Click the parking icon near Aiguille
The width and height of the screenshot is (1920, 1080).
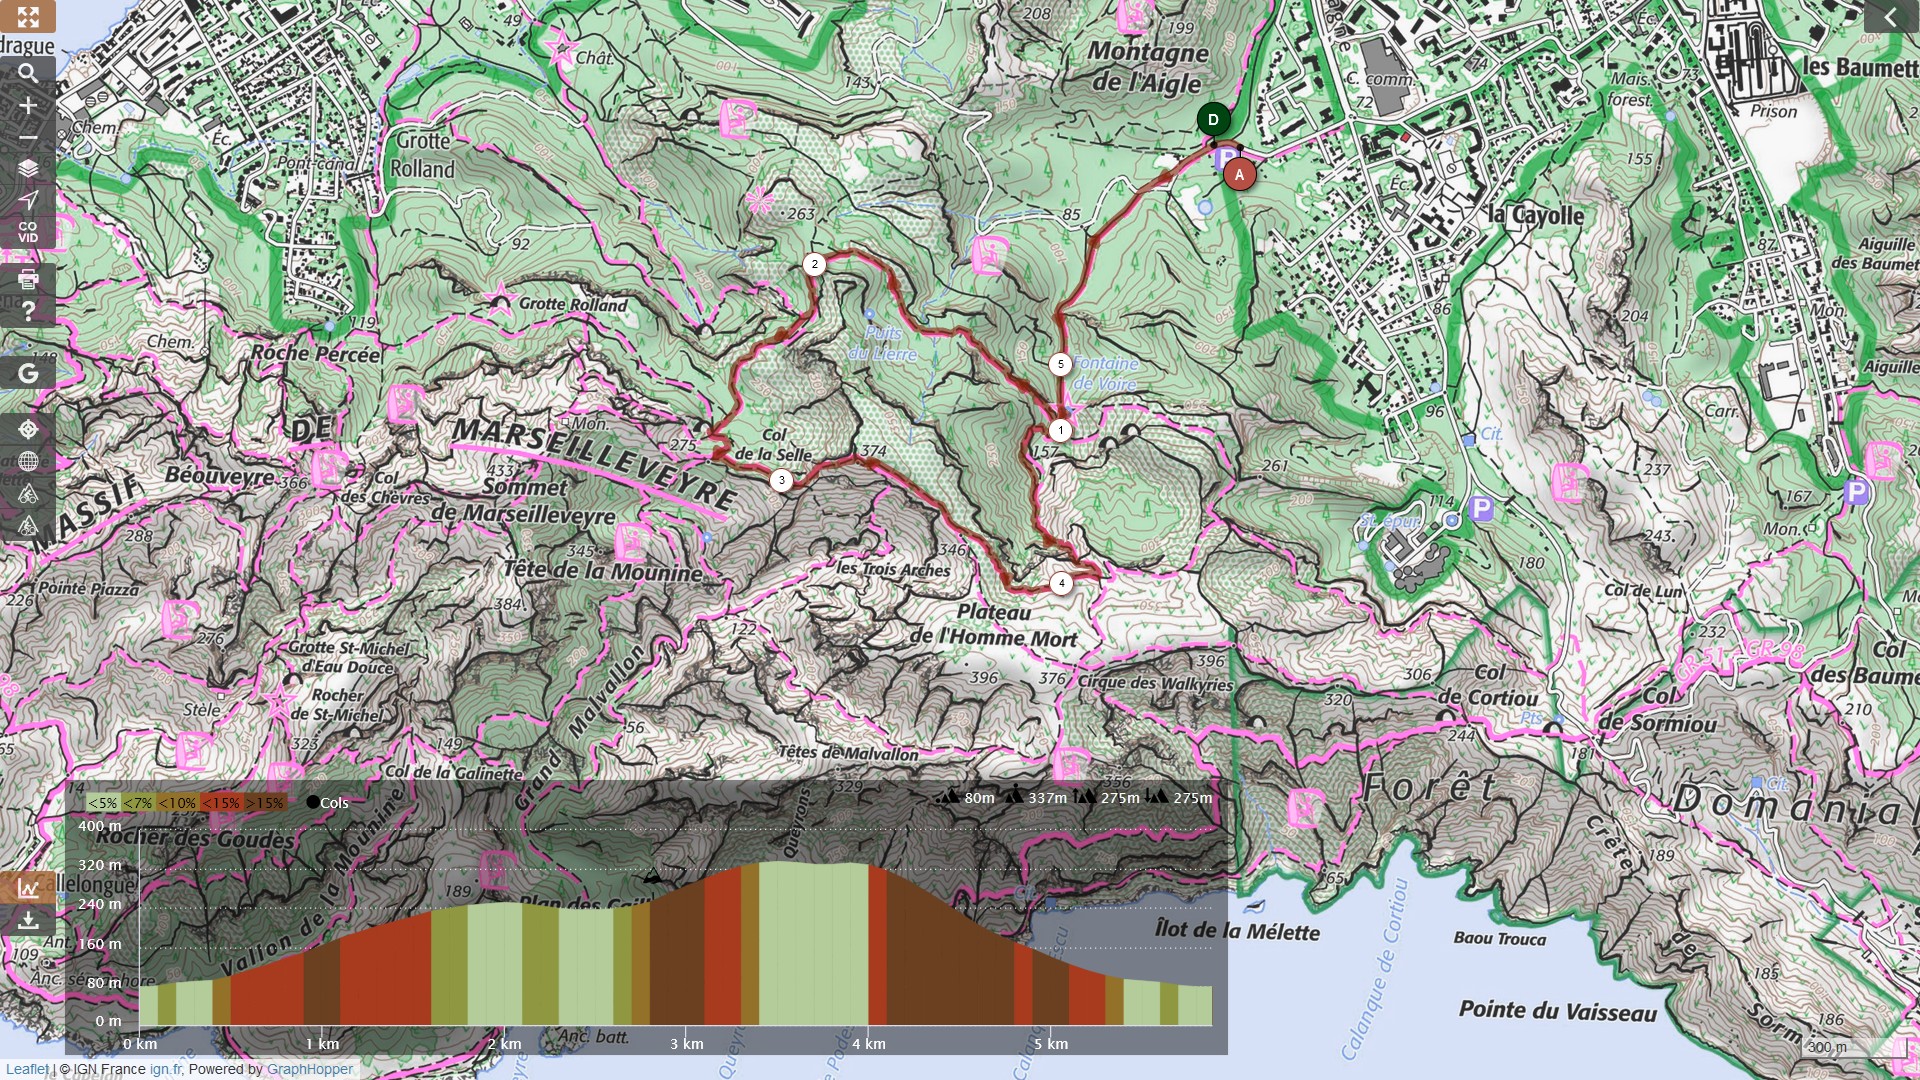tap(1856, 492)
